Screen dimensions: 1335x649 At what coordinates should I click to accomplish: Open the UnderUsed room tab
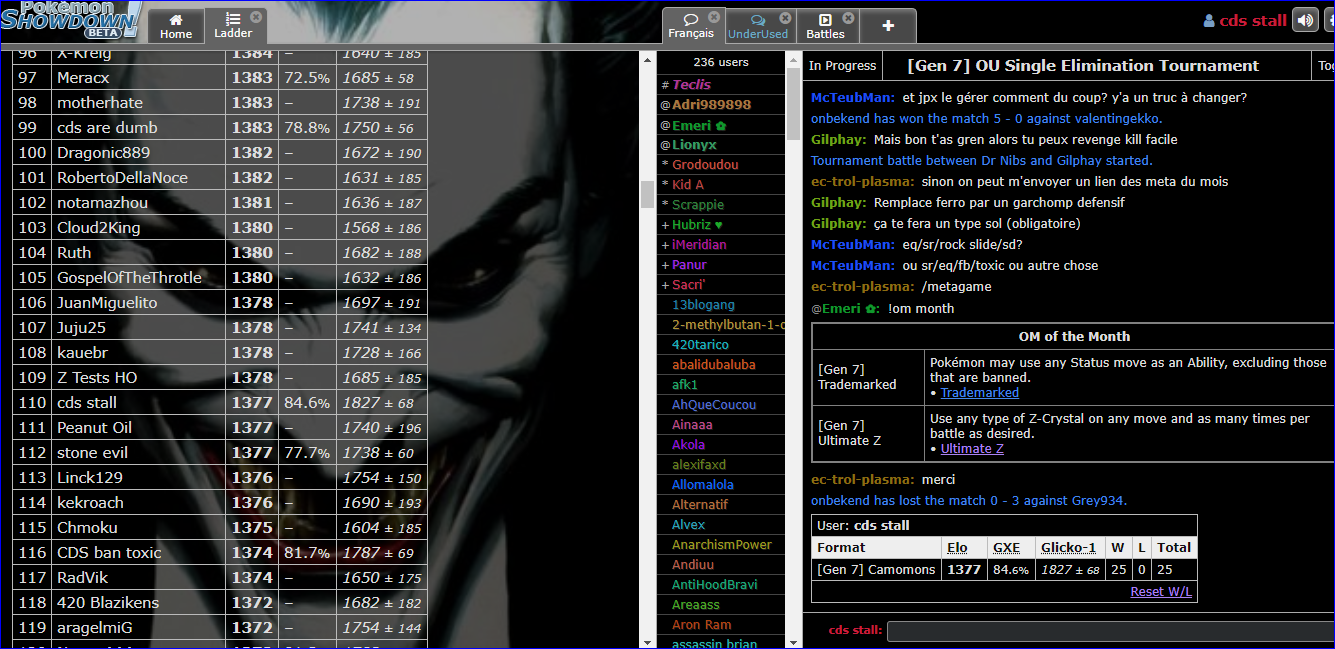758,25
